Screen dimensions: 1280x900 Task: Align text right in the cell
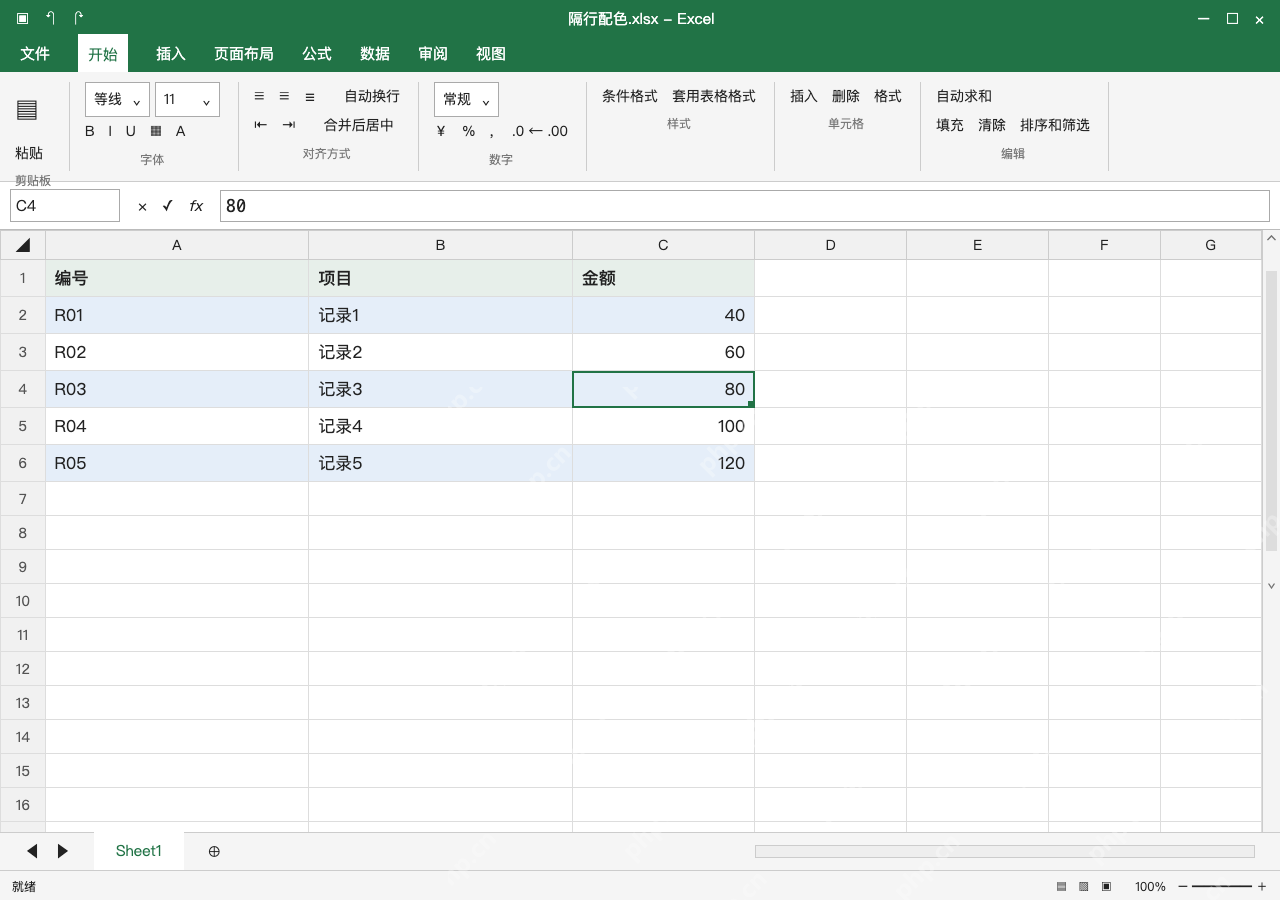[310, 96]
